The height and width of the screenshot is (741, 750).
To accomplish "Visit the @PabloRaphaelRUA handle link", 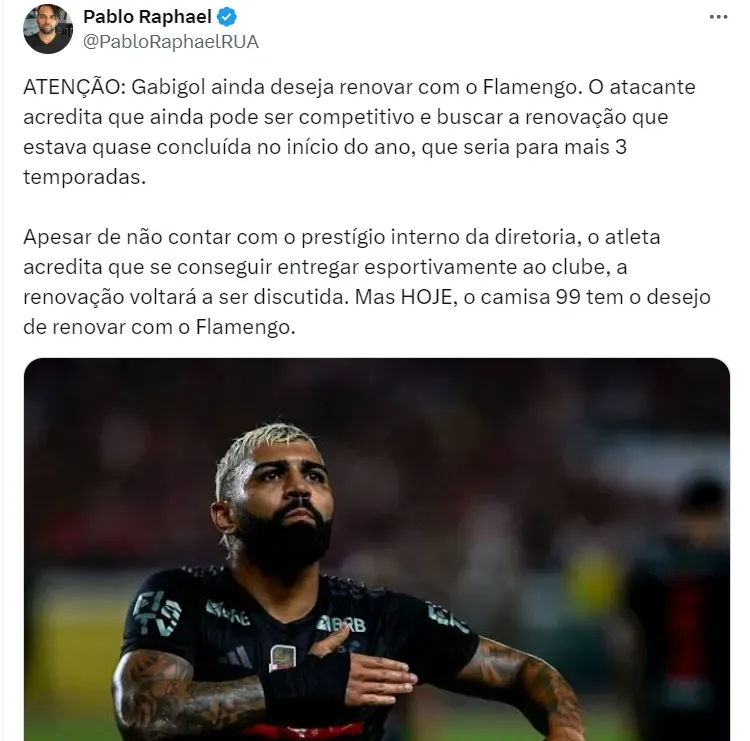I will tap(171, 42).
